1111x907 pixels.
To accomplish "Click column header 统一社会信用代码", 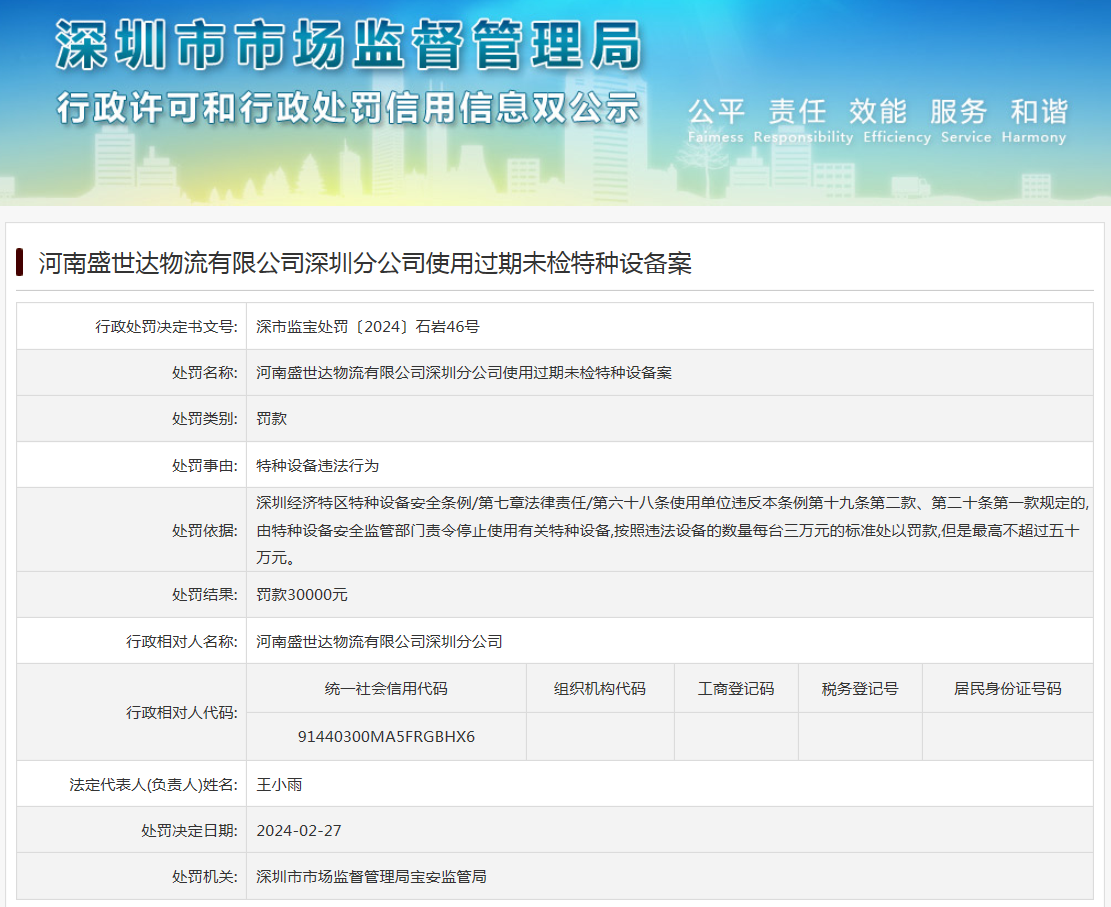I will pos(386,689).
